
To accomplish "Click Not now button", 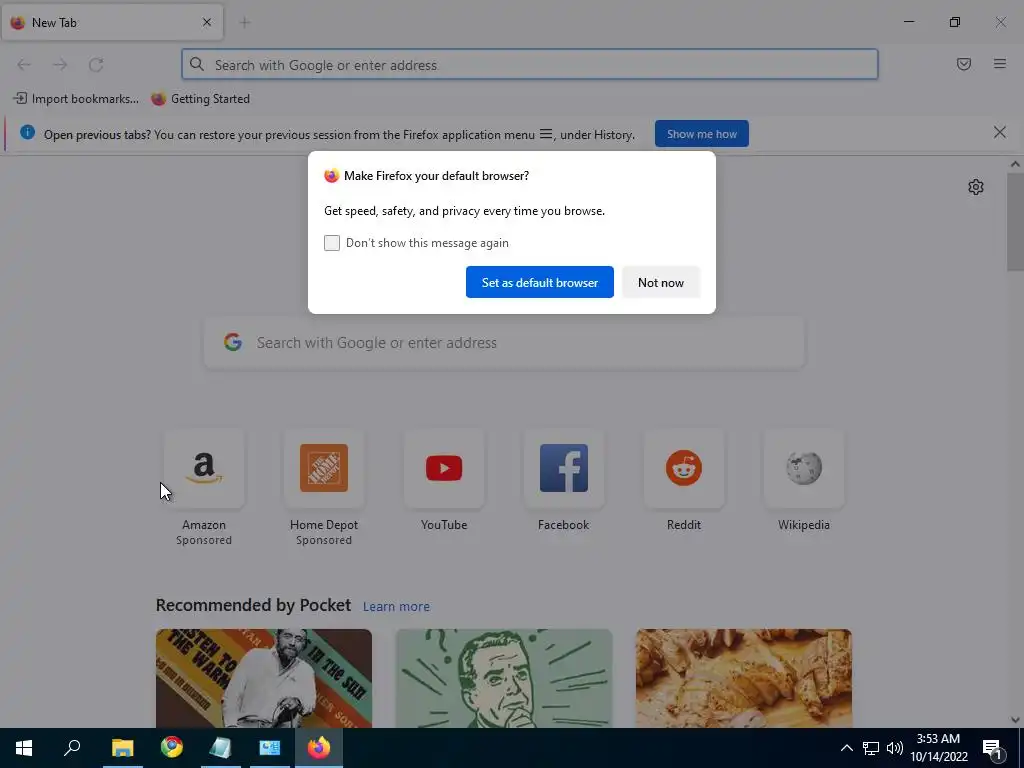I will click(661, 282).
